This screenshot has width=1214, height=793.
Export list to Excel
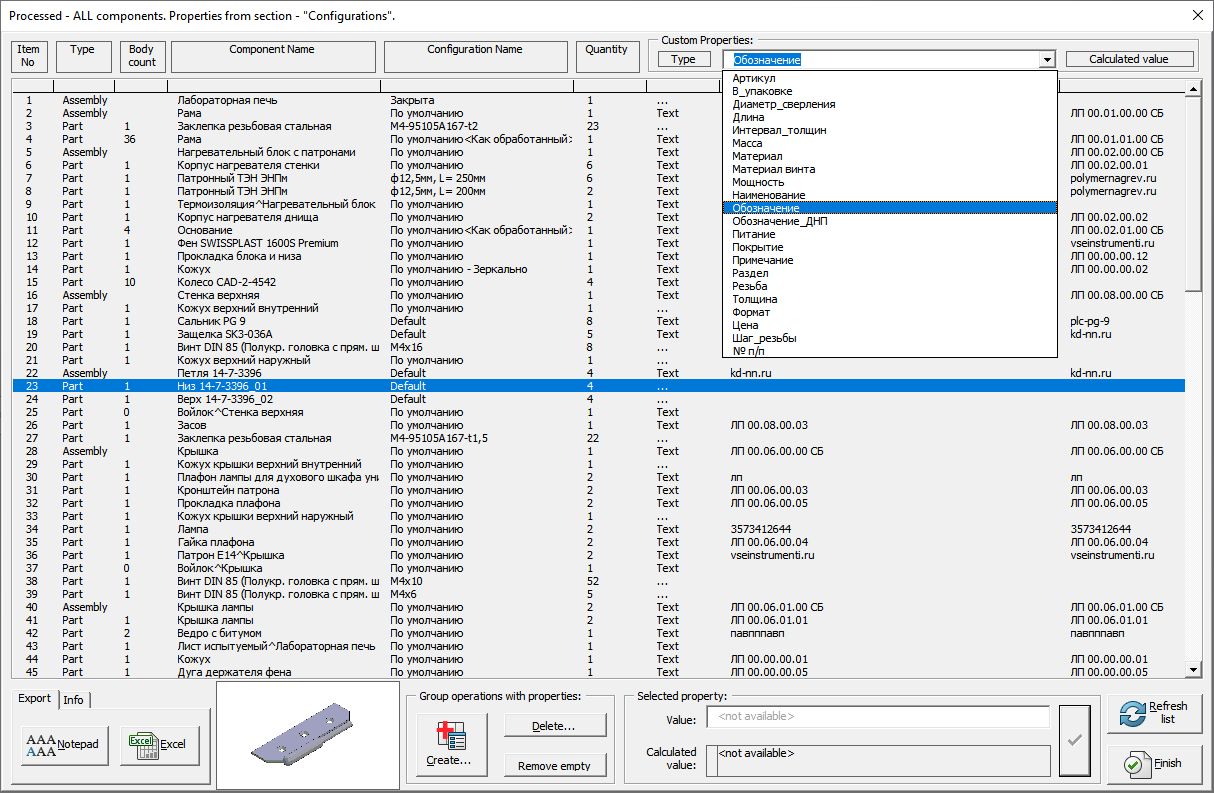click(159, 744)
